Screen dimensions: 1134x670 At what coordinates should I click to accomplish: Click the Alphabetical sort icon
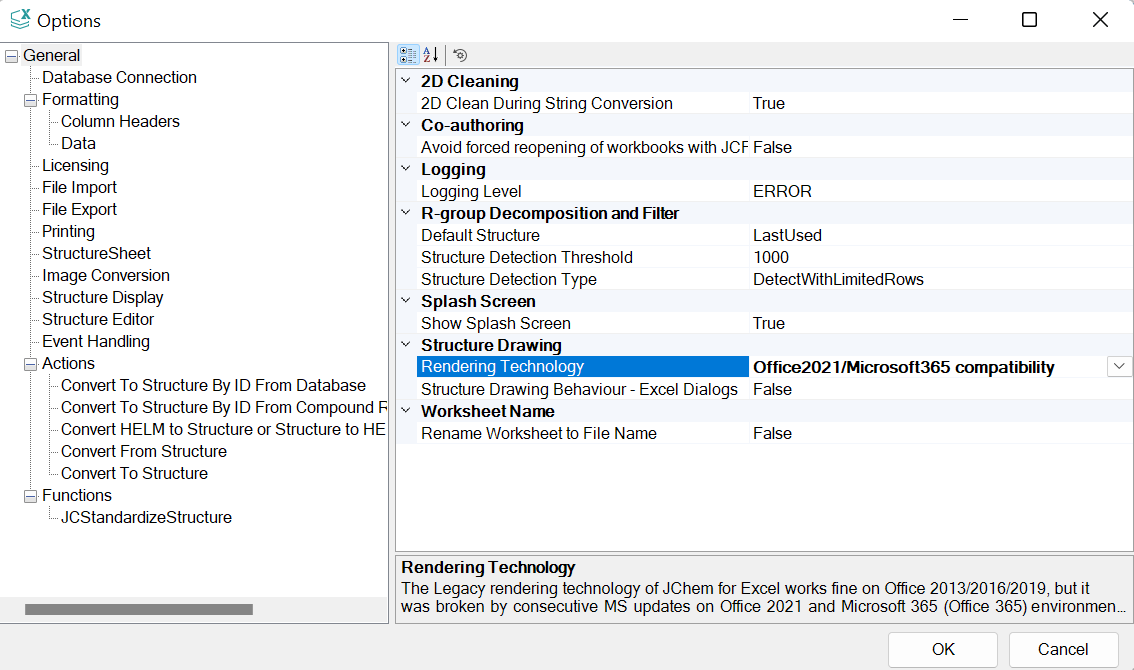[x=430, y=55]
